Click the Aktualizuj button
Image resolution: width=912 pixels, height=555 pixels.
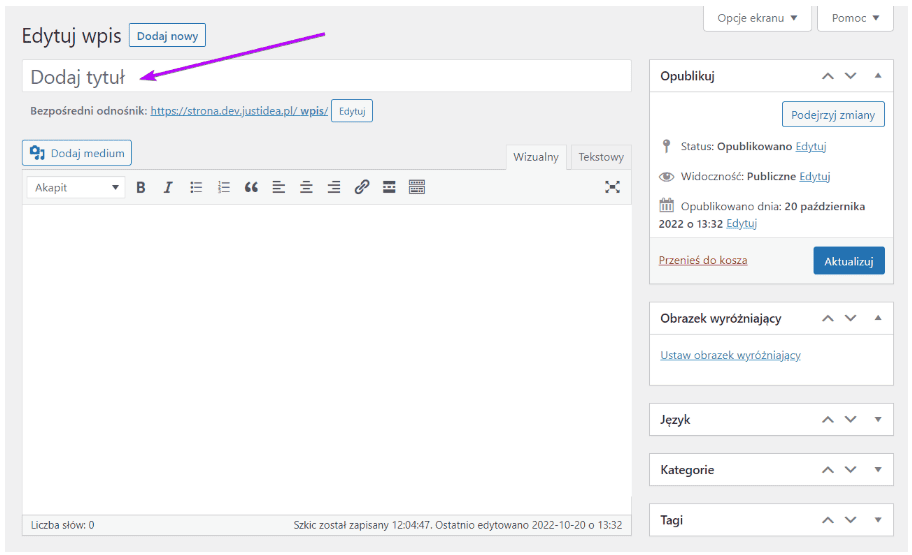tap(849, 261)
